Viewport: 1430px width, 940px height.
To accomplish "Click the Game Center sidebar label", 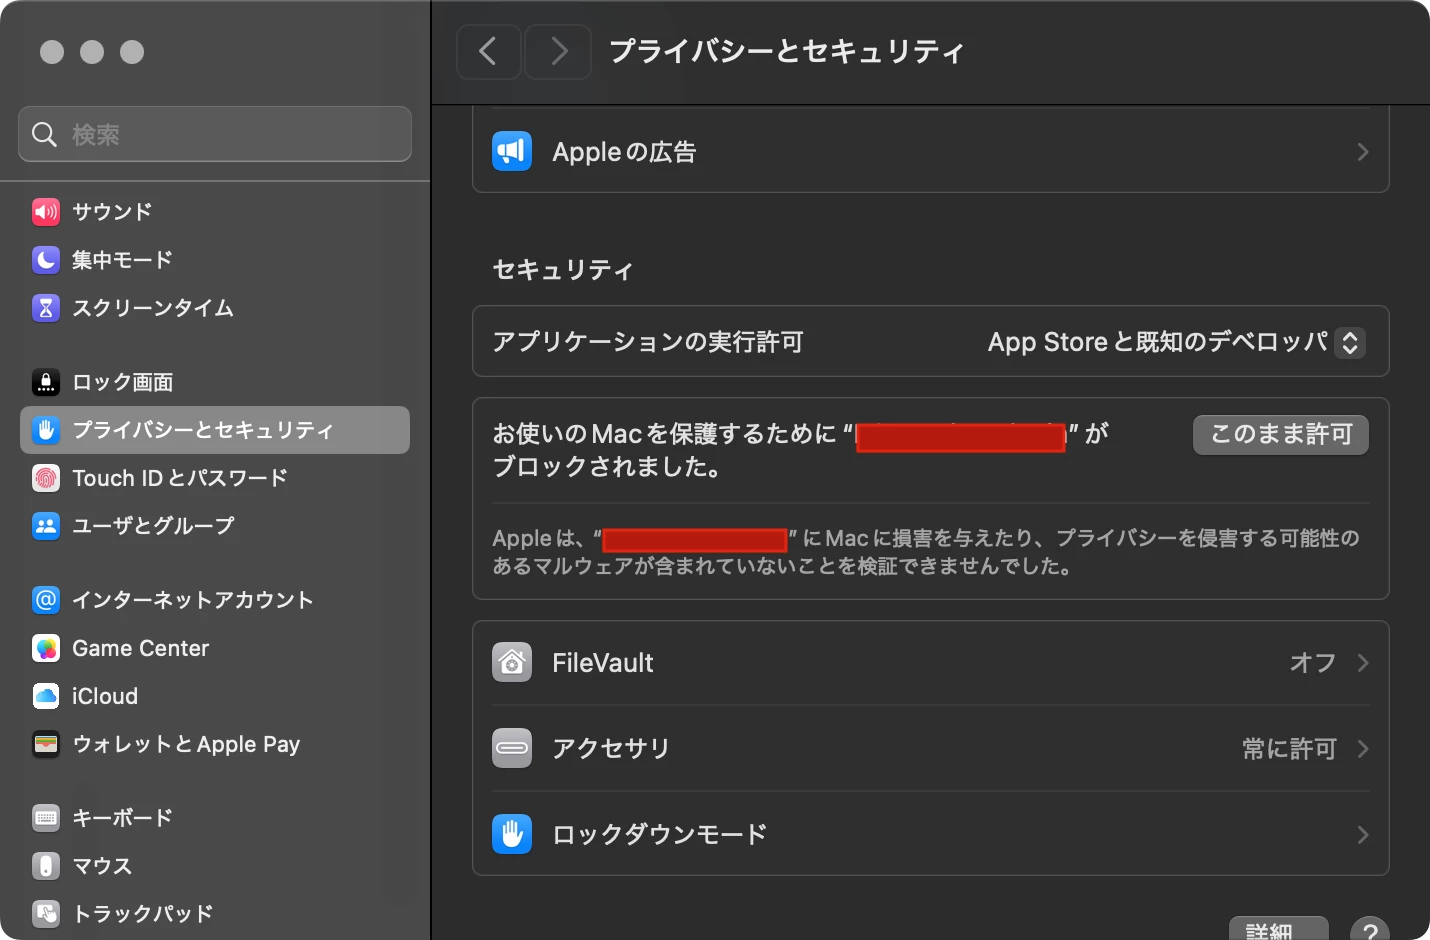I will click(141, 648).
